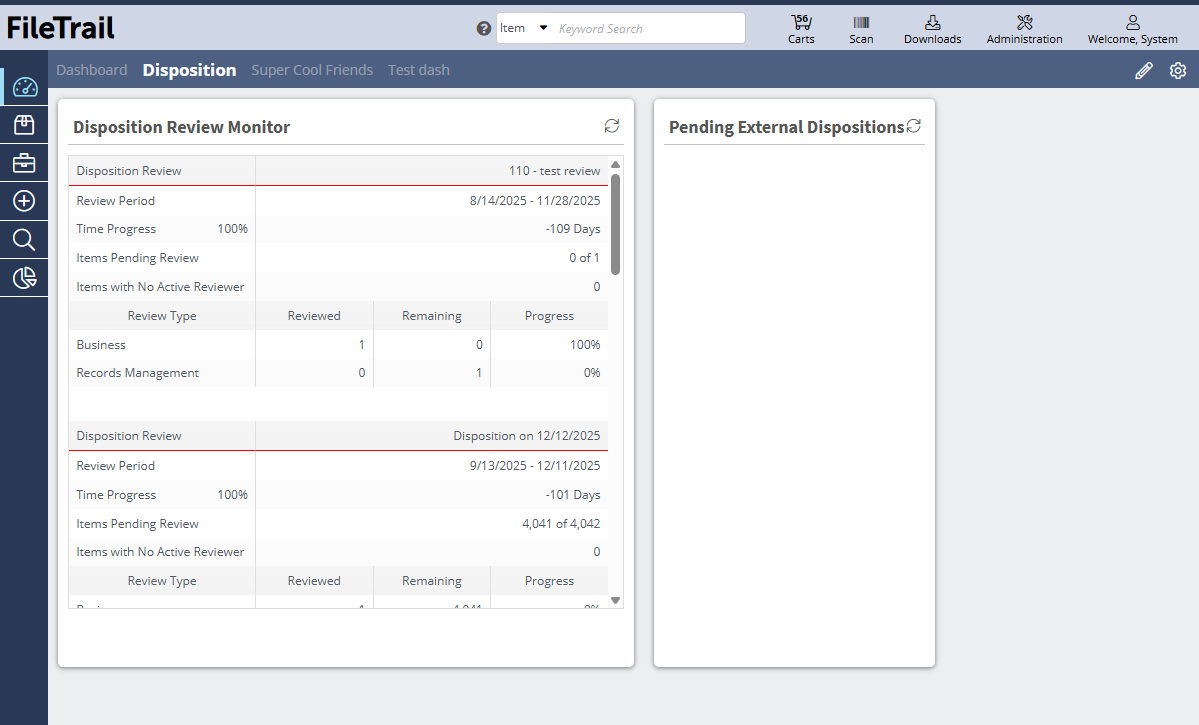
Task: Click the 'Disposition on 12/12/2025' value
Action: pyautogui.click(x=527, y=436)
